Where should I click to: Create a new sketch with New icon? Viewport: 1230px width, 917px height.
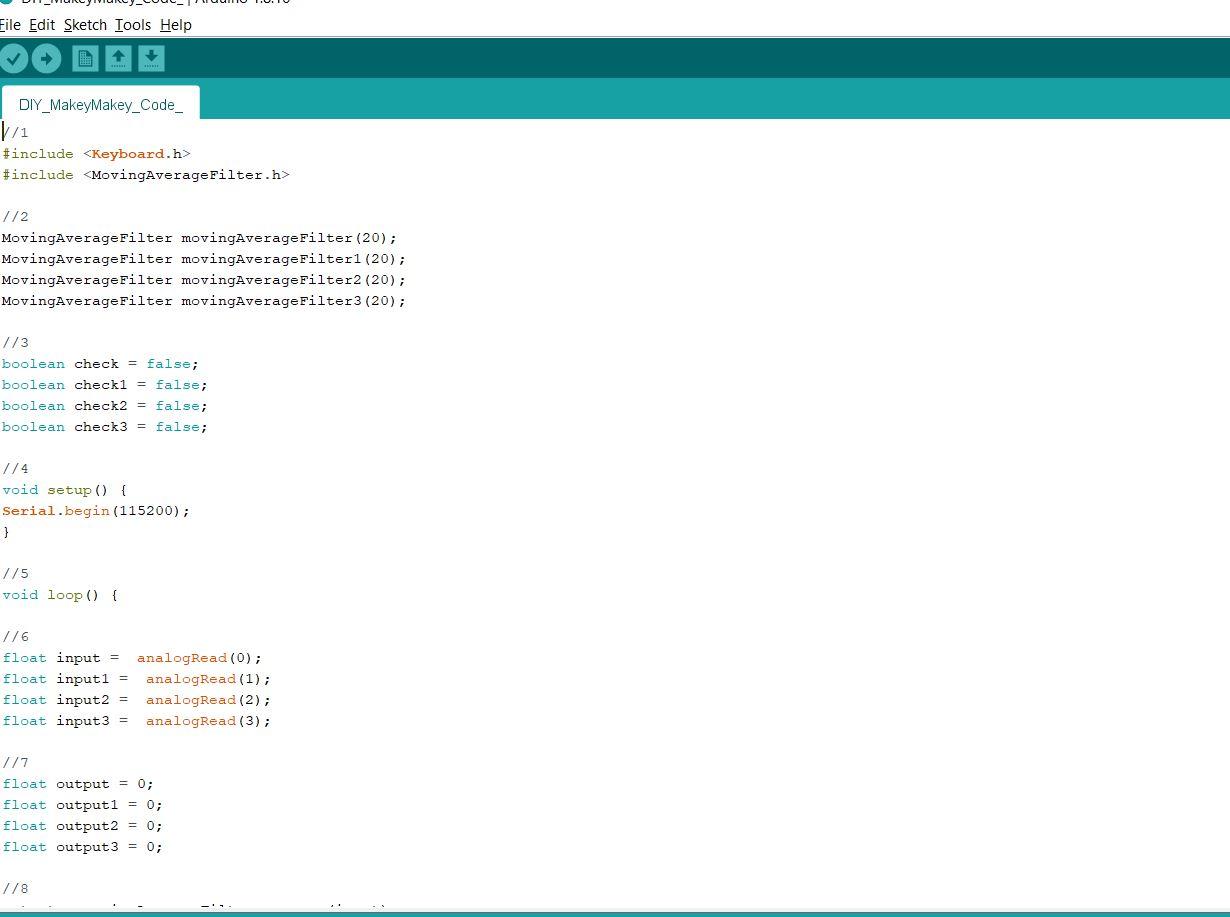pos(85,59)
